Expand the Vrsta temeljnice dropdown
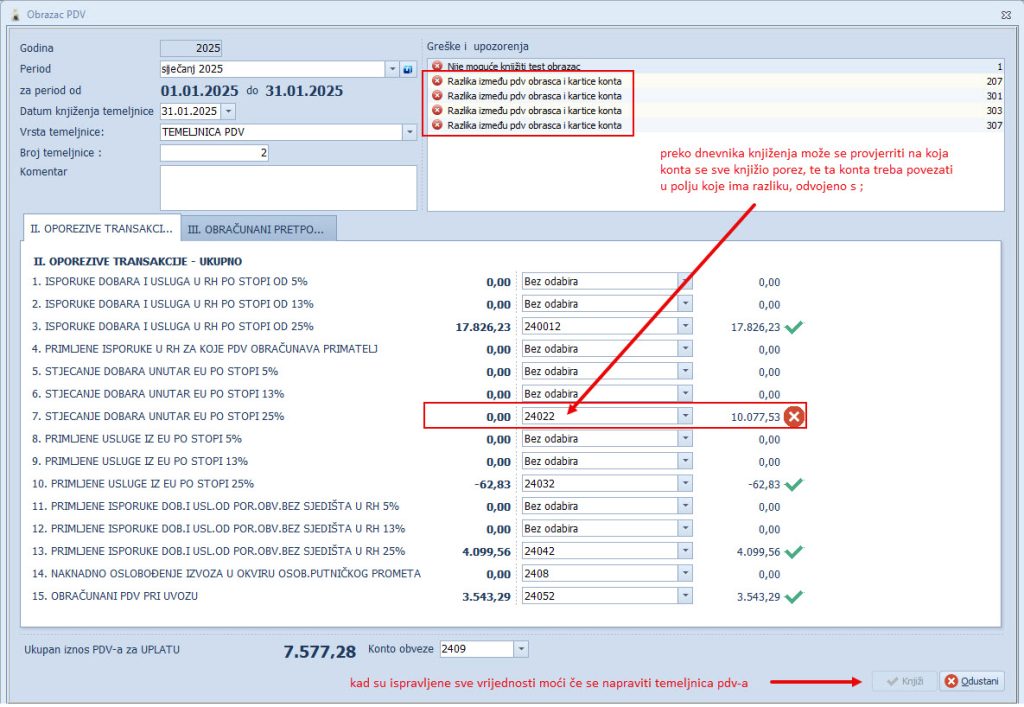 409,132
